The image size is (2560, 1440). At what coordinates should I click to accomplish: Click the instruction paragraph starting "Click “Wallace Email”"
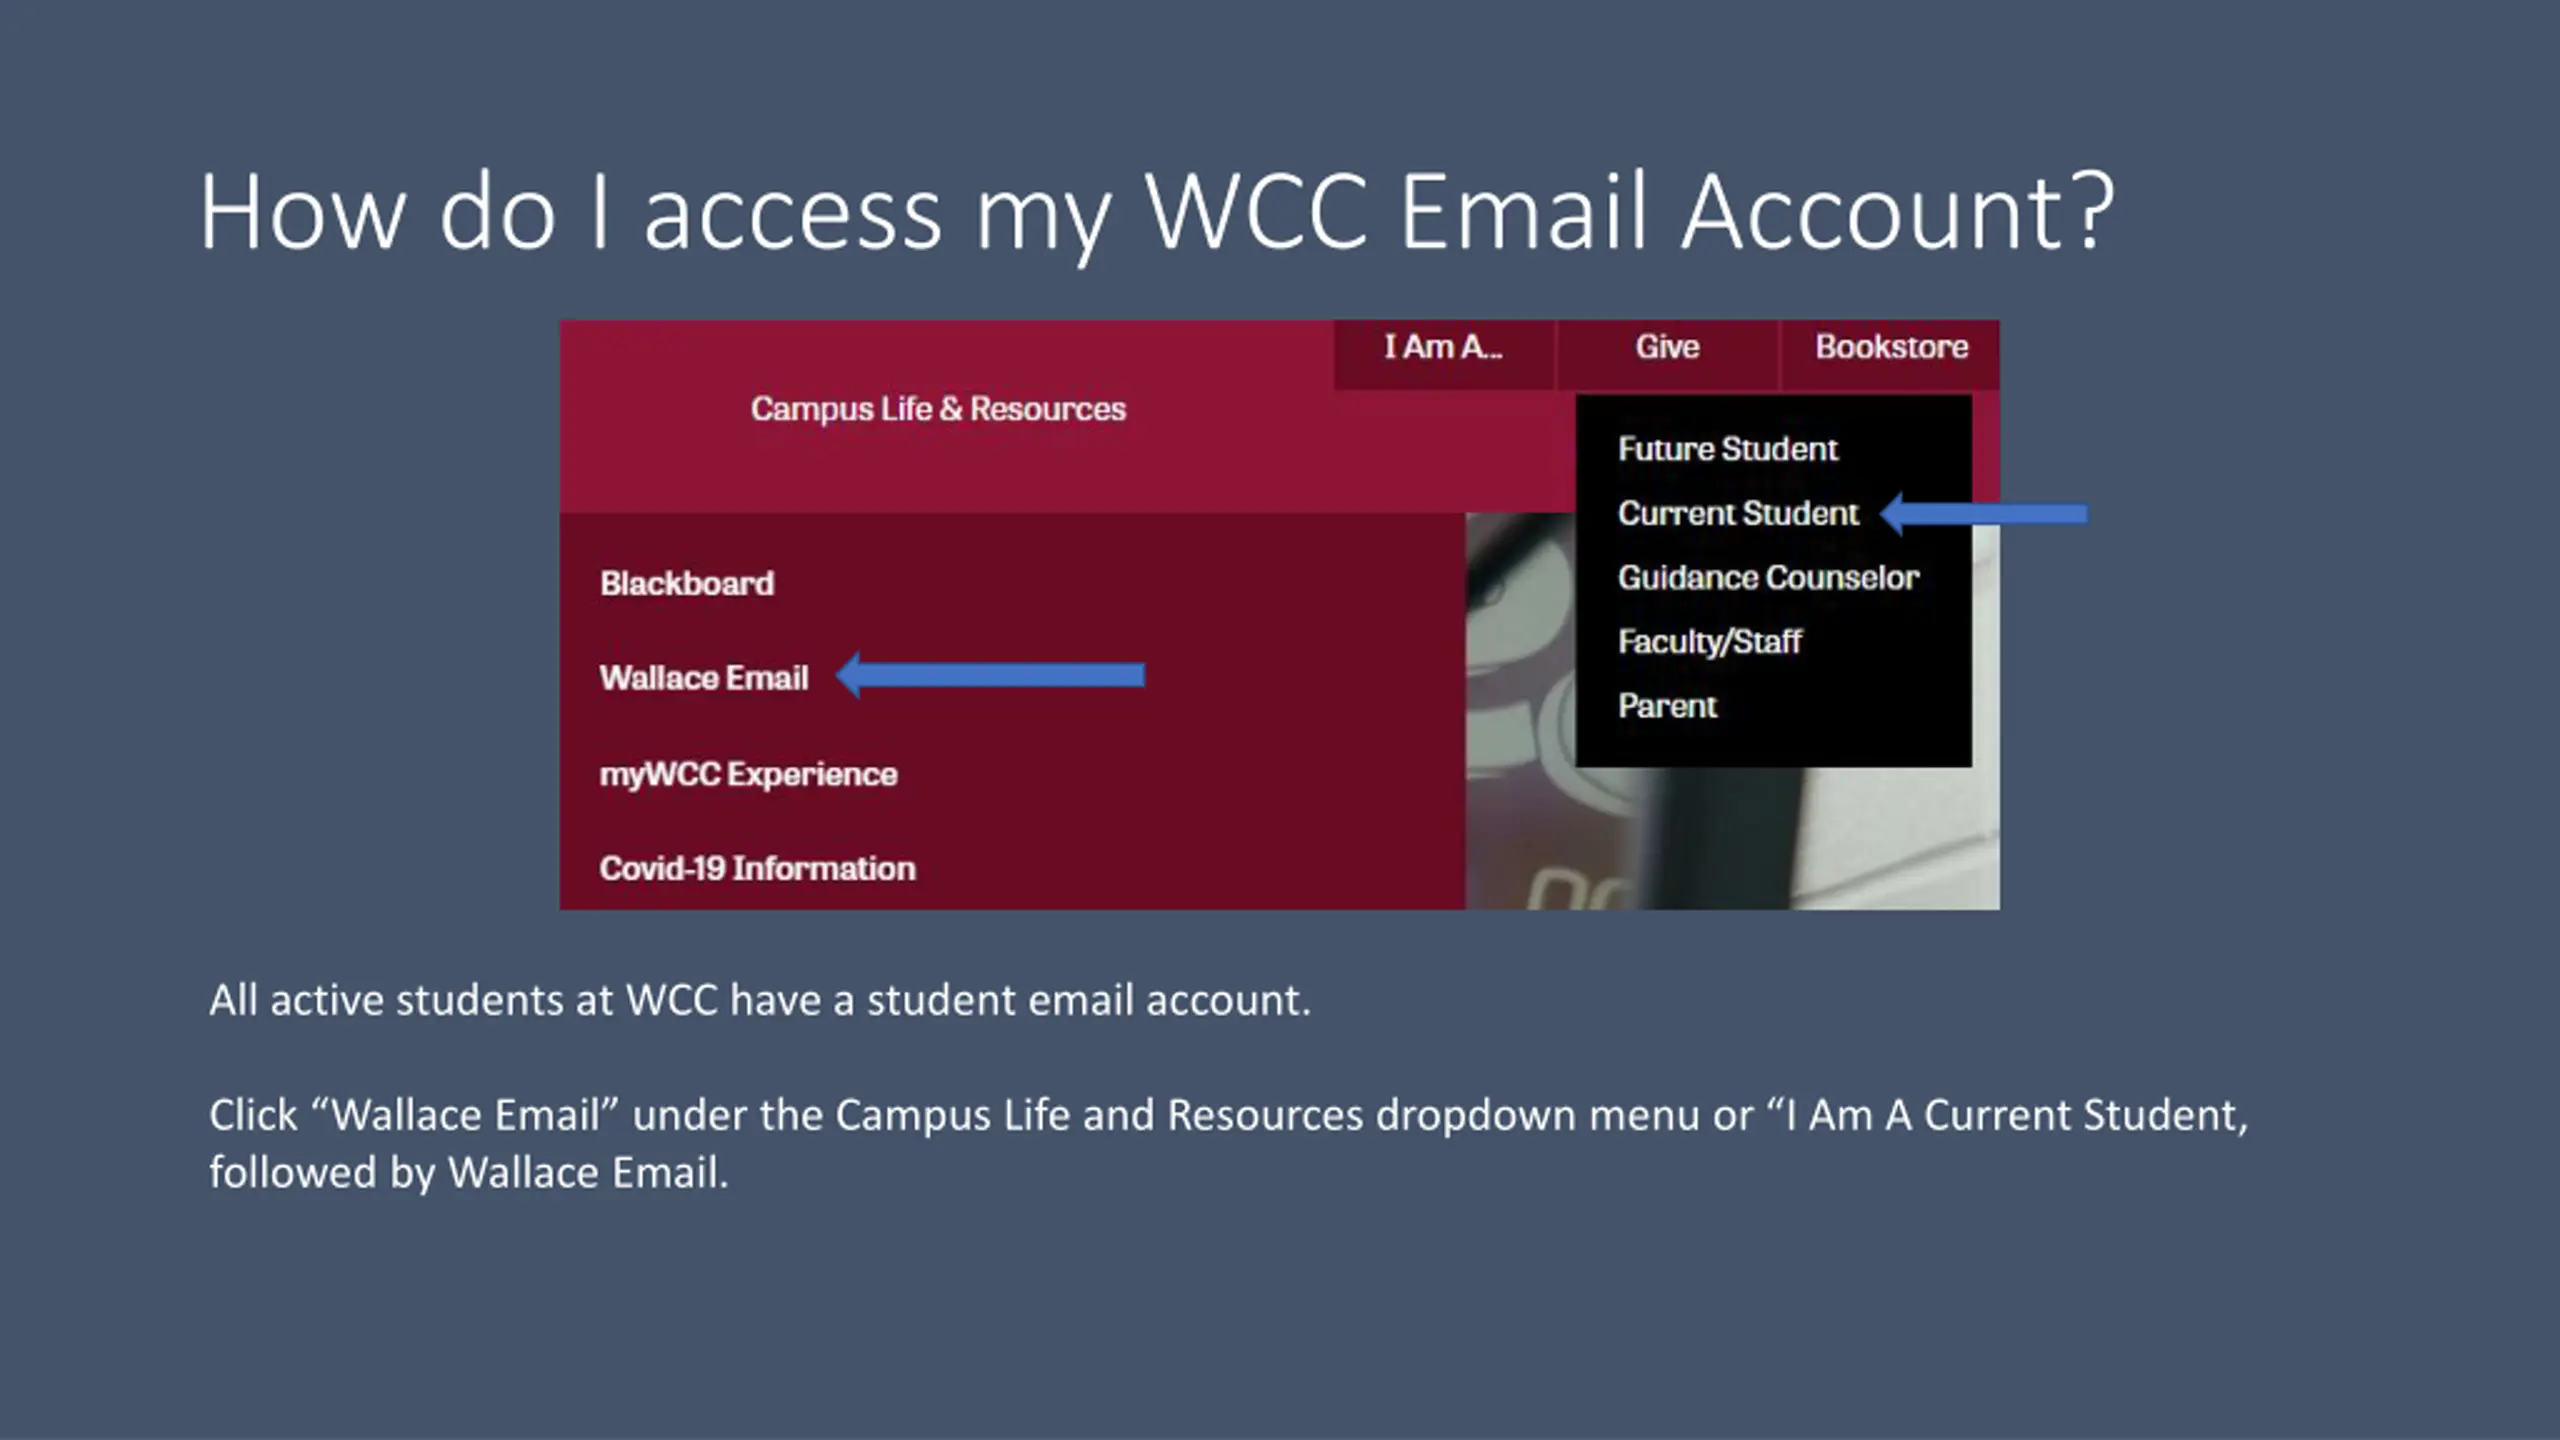1228,1143
